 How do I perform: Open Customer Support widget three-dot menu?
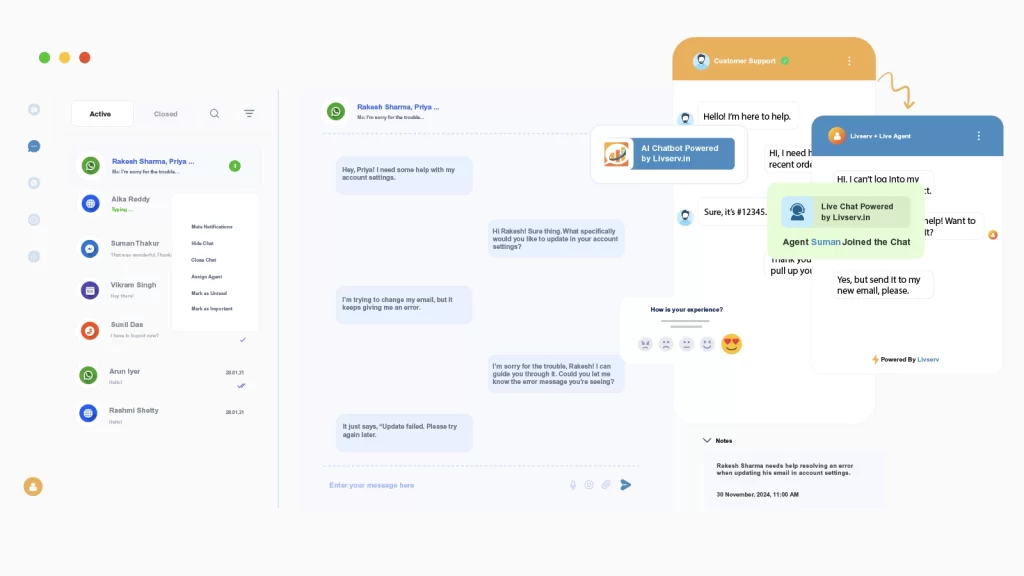tap(849, 61)
